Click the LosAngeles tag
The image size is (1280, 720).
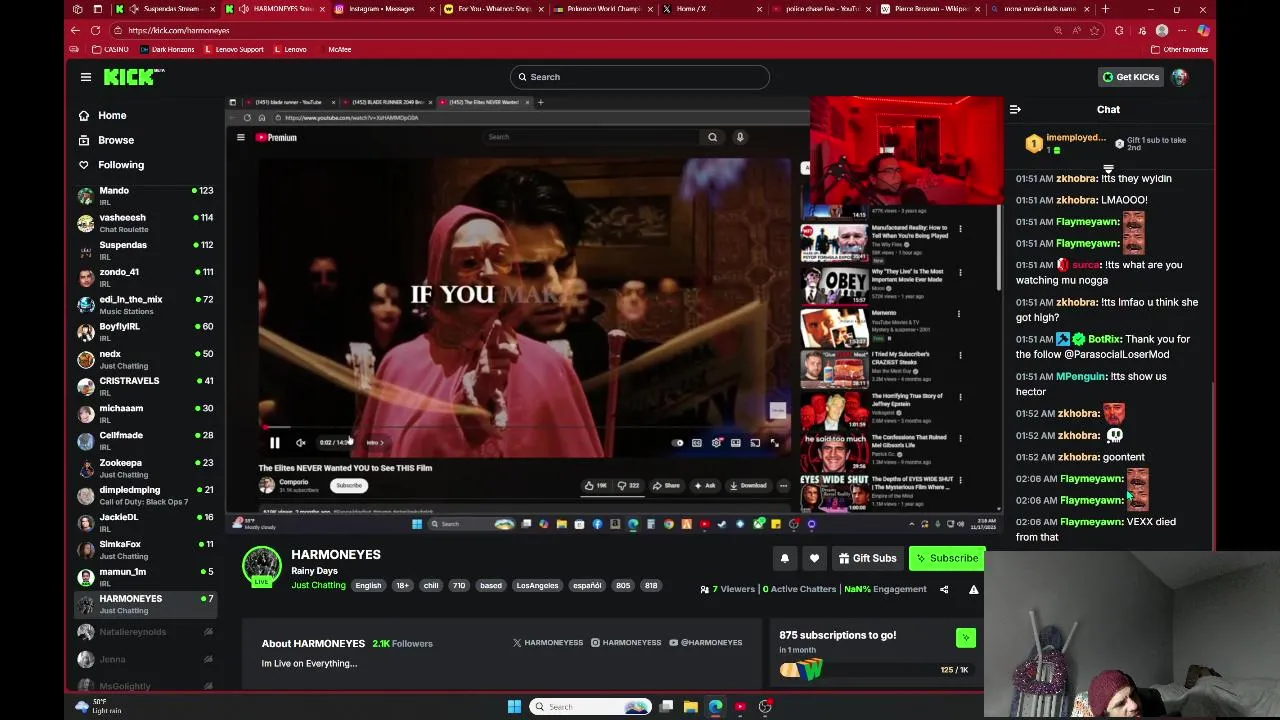point(537,585)
